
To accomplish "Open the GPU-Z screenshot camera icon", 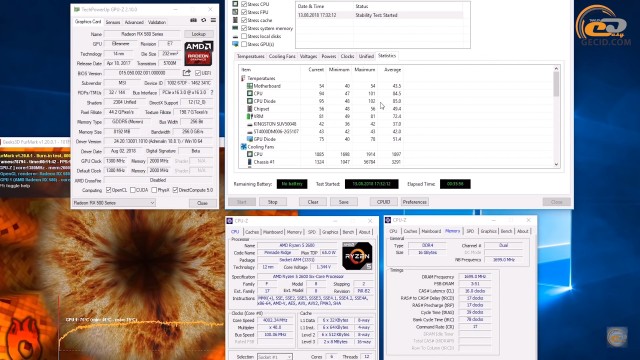I will point(193,20).
